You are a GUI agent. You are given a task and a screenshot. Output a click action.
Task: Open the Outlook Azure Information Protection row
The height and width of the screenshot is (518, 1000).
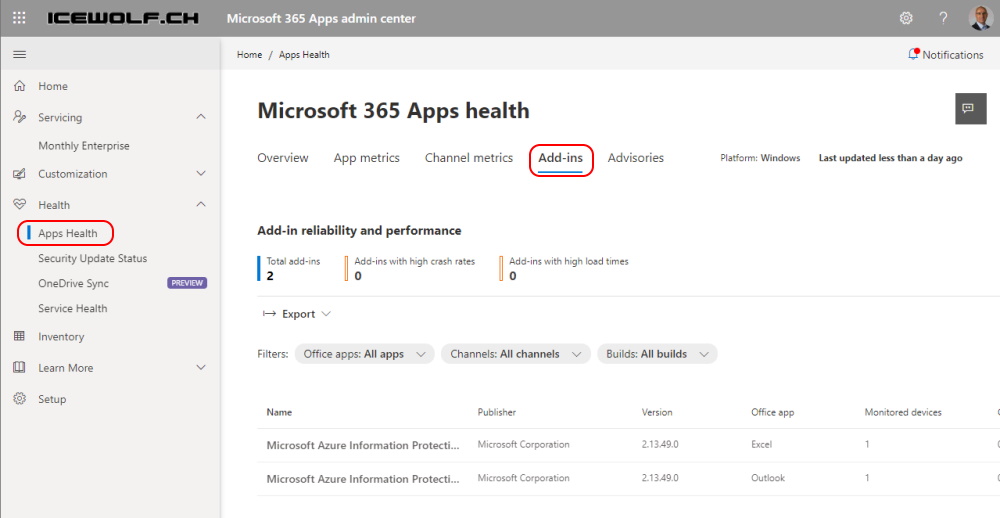tap(628, 478)
